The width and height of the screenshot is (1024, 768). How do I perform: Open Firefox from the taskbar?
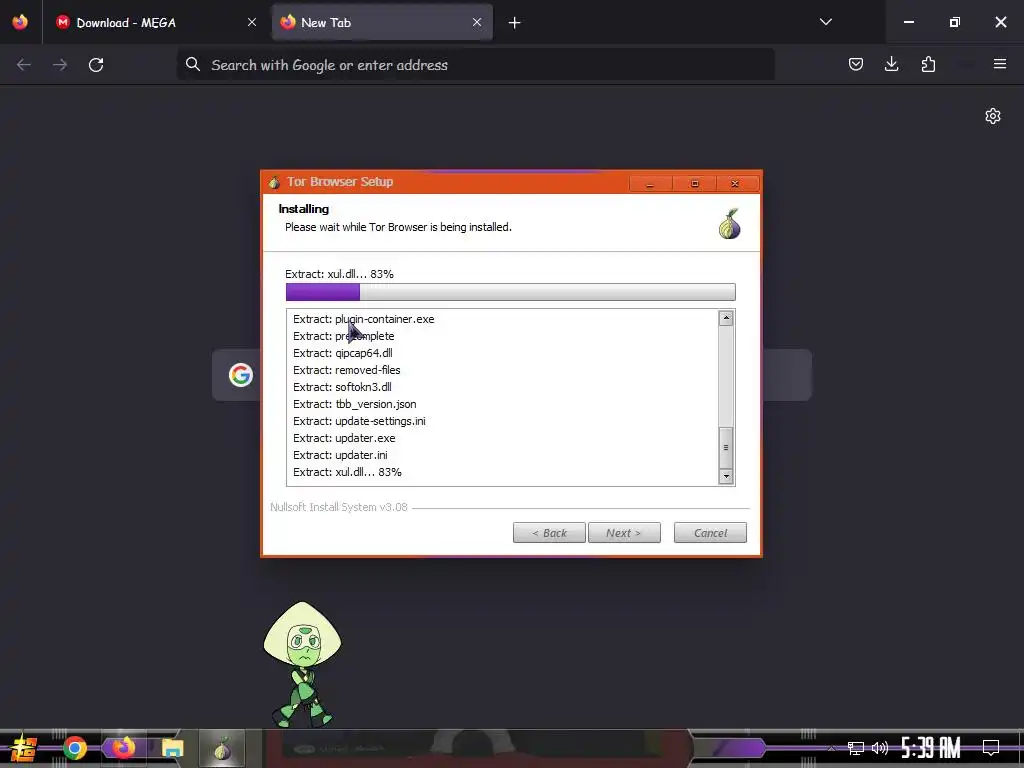123,747
